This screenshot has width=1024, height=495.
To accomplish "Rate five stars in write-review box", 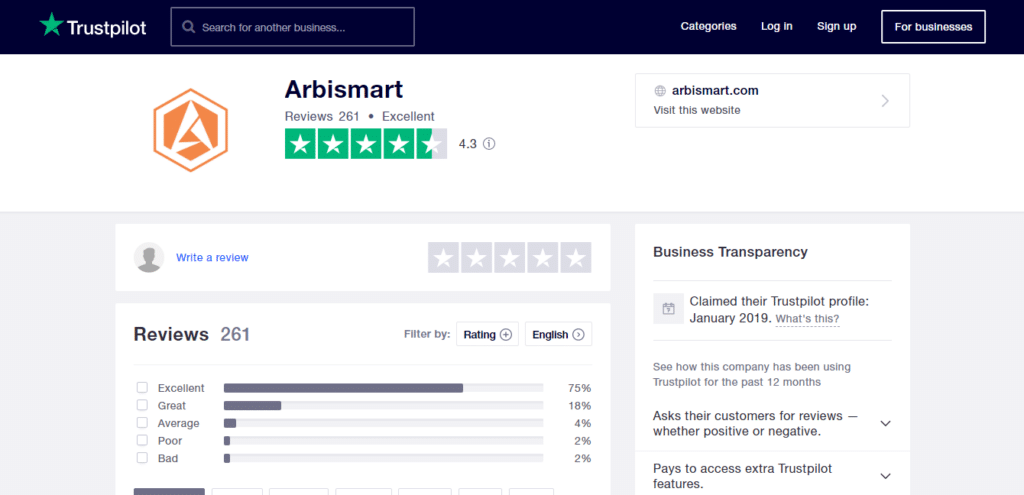I will (x=575, y=258).
